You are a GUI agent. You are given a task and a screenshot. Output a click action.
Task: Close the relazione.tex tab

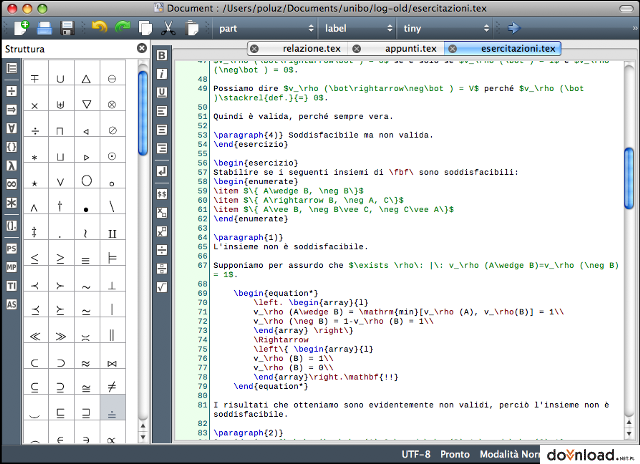pyautogui.click(x=254, y=49)
